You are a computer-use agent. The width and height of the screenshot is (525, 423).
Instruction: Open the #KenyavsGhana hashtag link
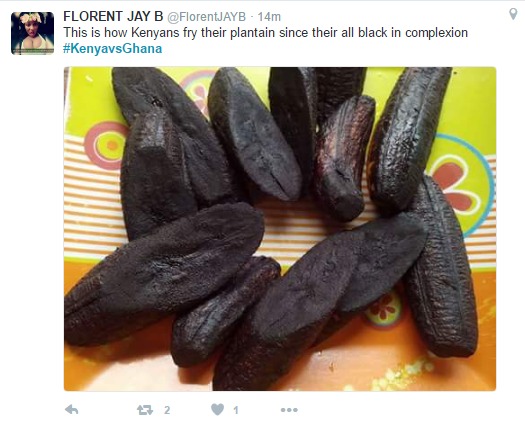point(112,49)
